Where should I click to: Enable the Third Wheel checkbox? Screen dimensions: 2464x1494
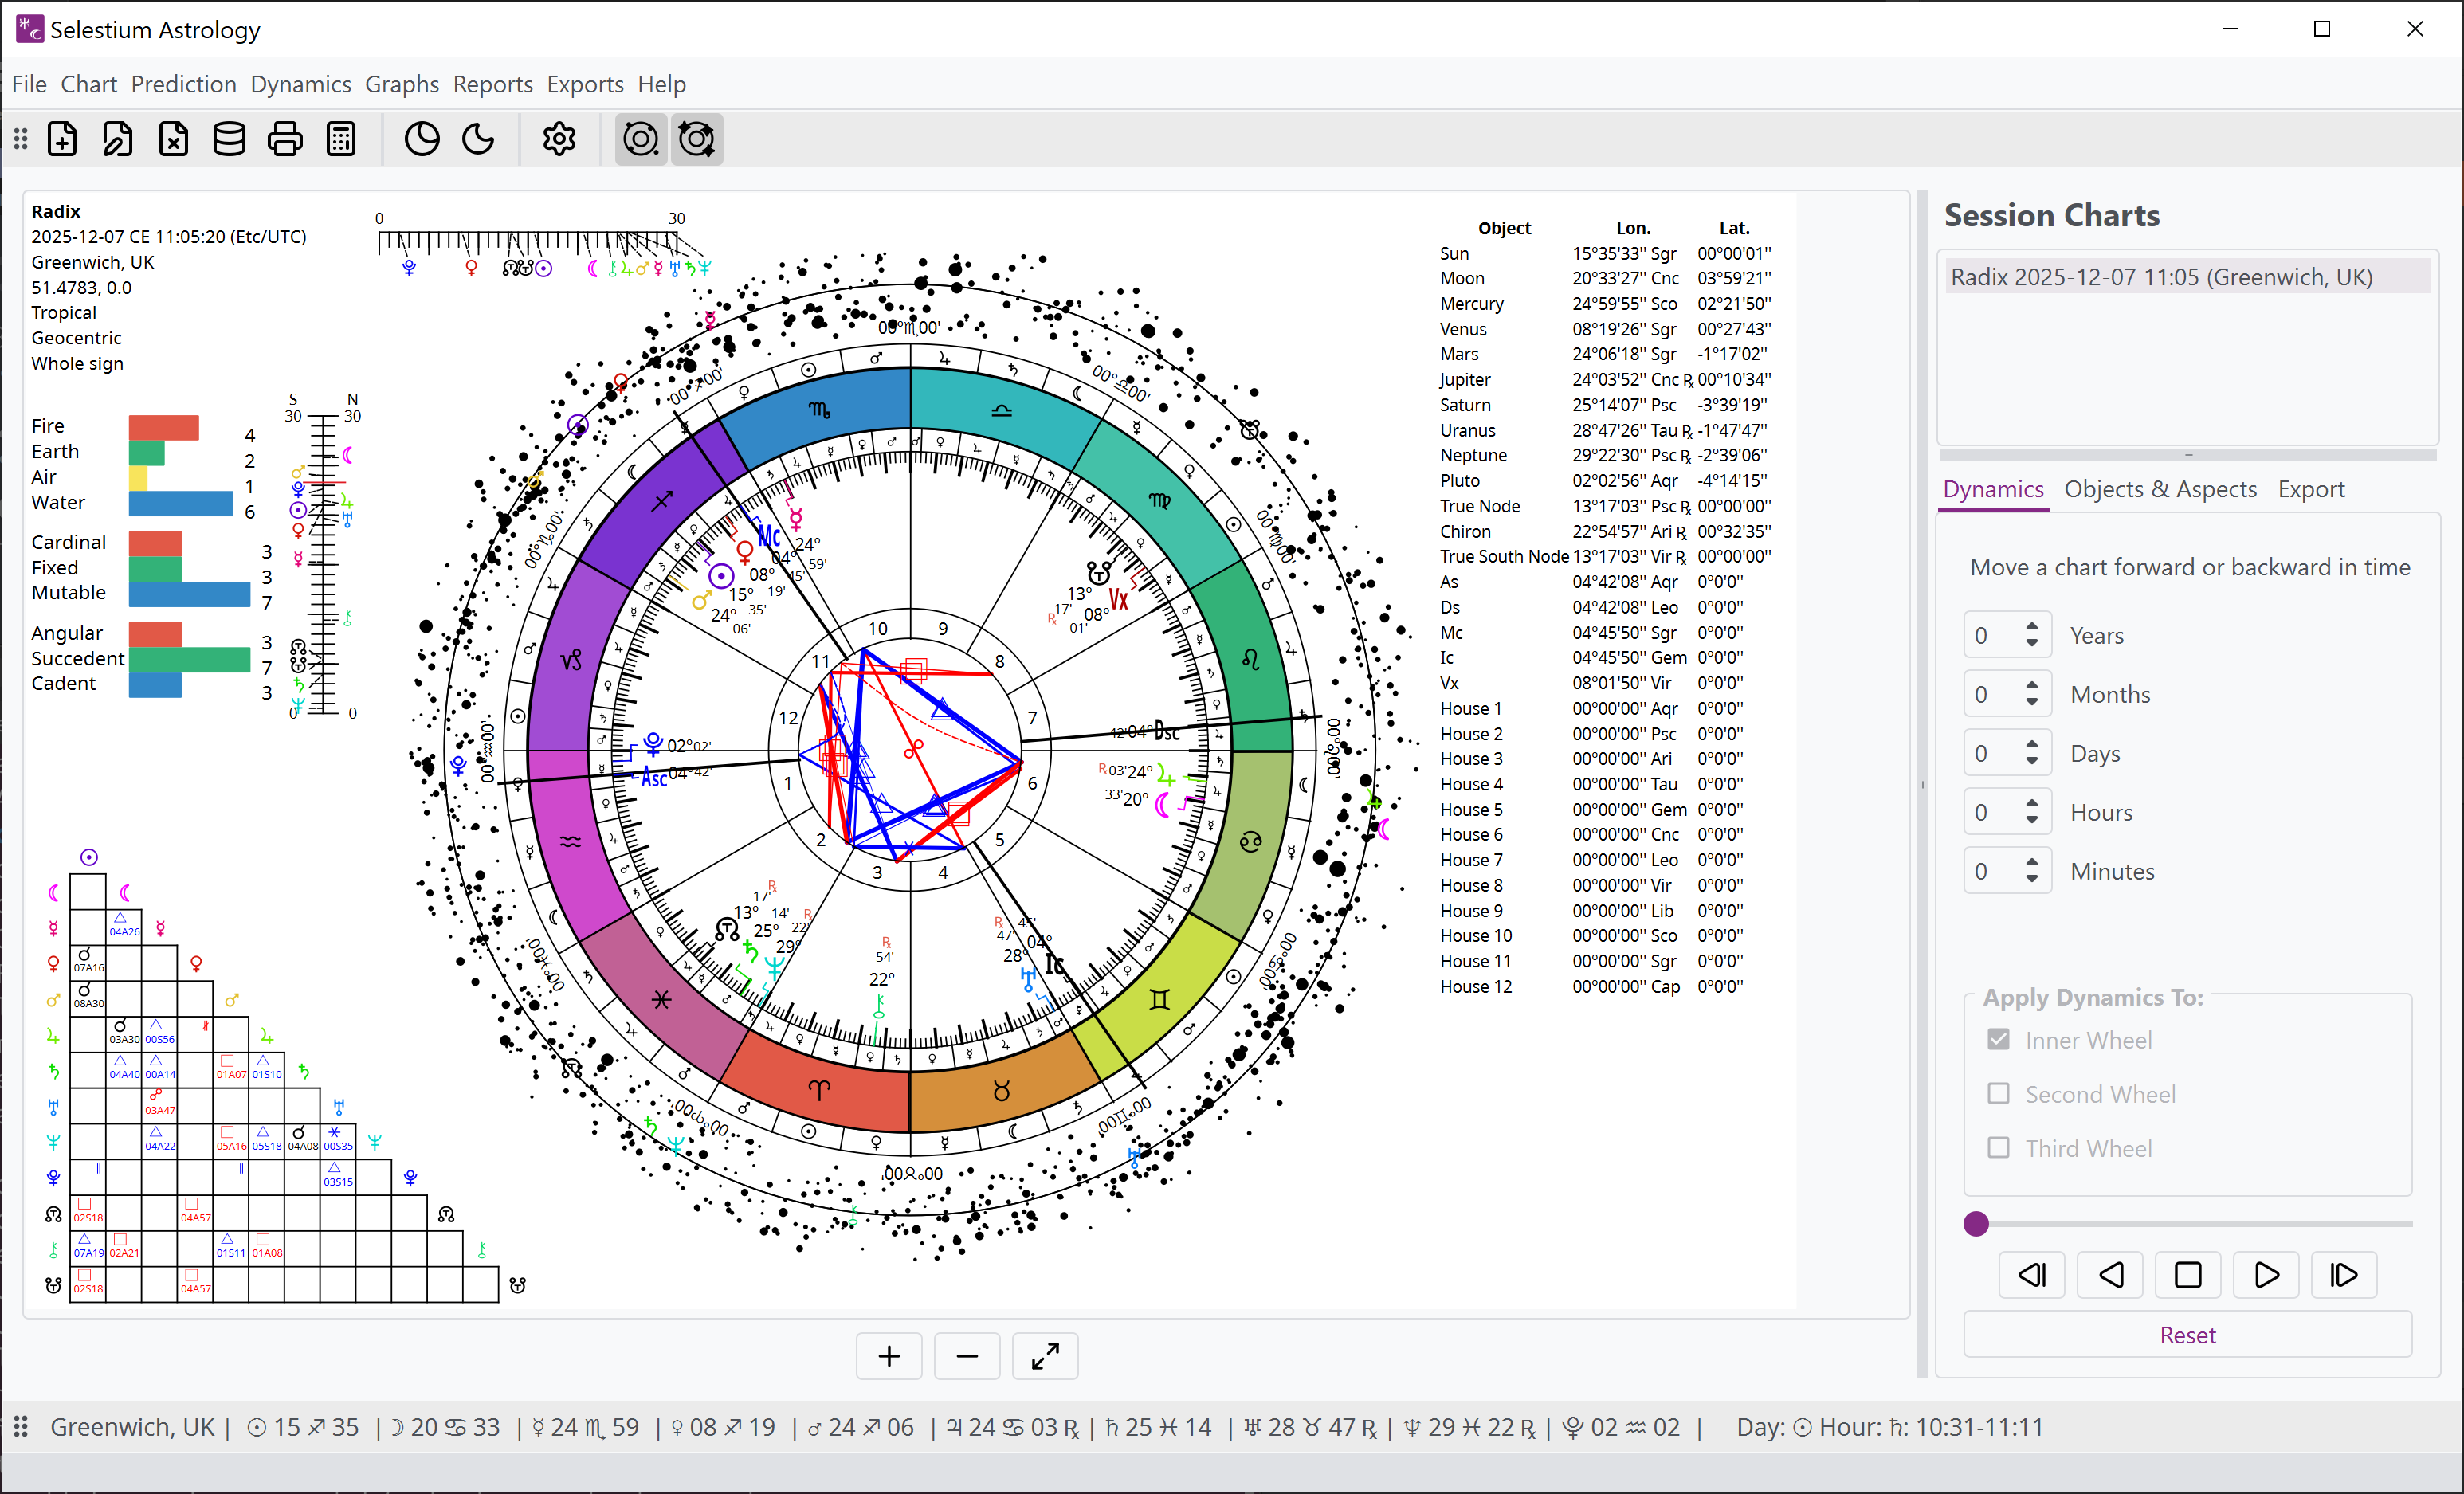[1998, 1148]
